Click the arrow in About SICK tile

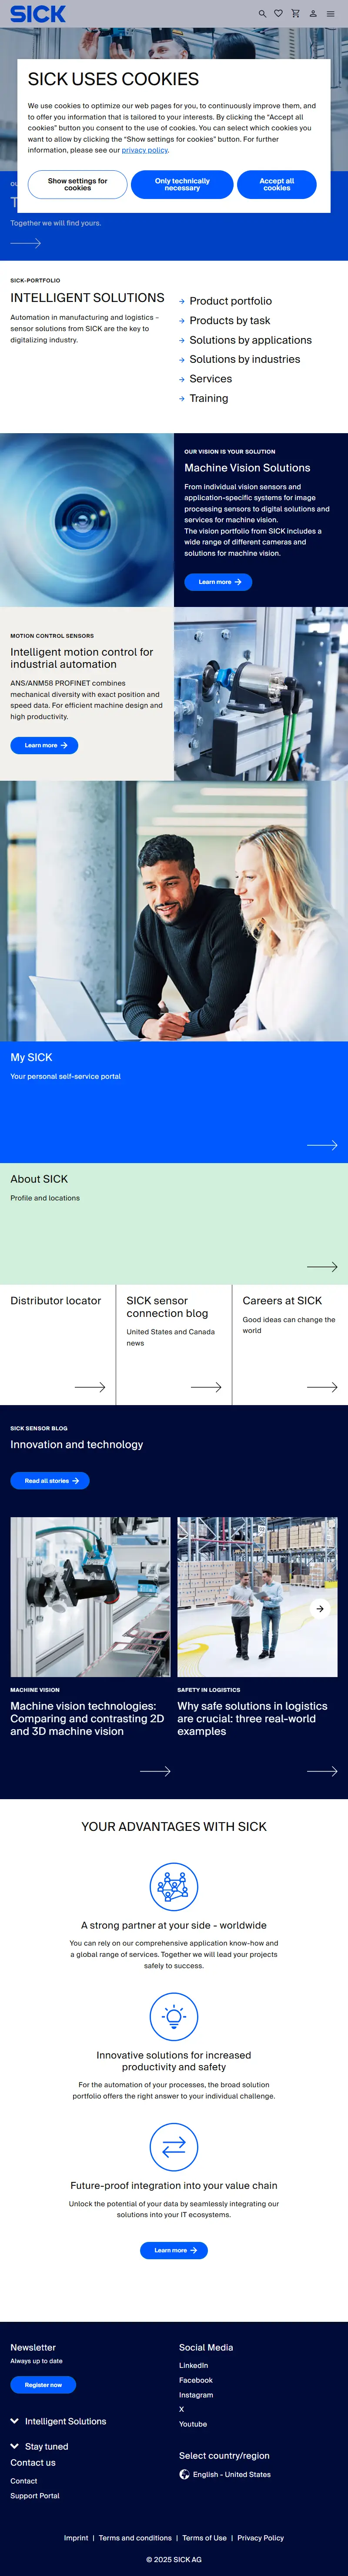322,1267
